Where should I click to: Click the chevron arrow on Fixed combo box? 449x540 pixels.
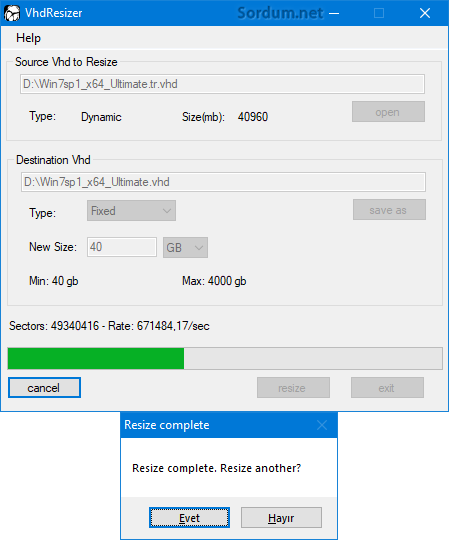(x=167, y=211)
